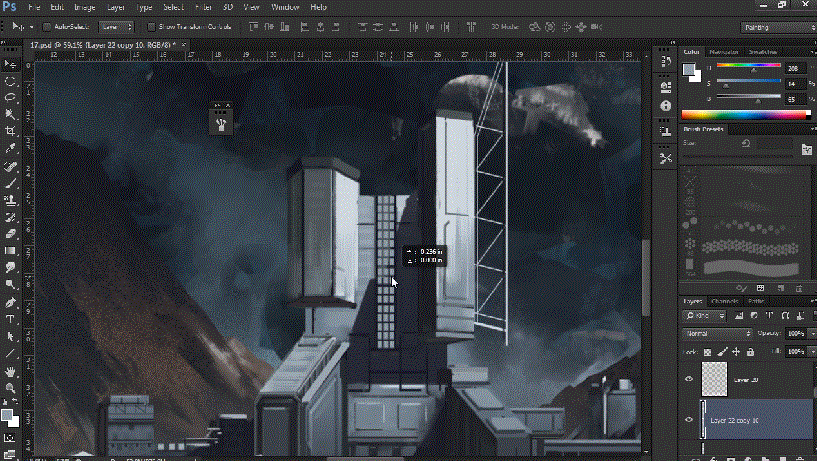The image size is (817, 461).
Task: Switch to the Swatches tab
Action: 763,52
